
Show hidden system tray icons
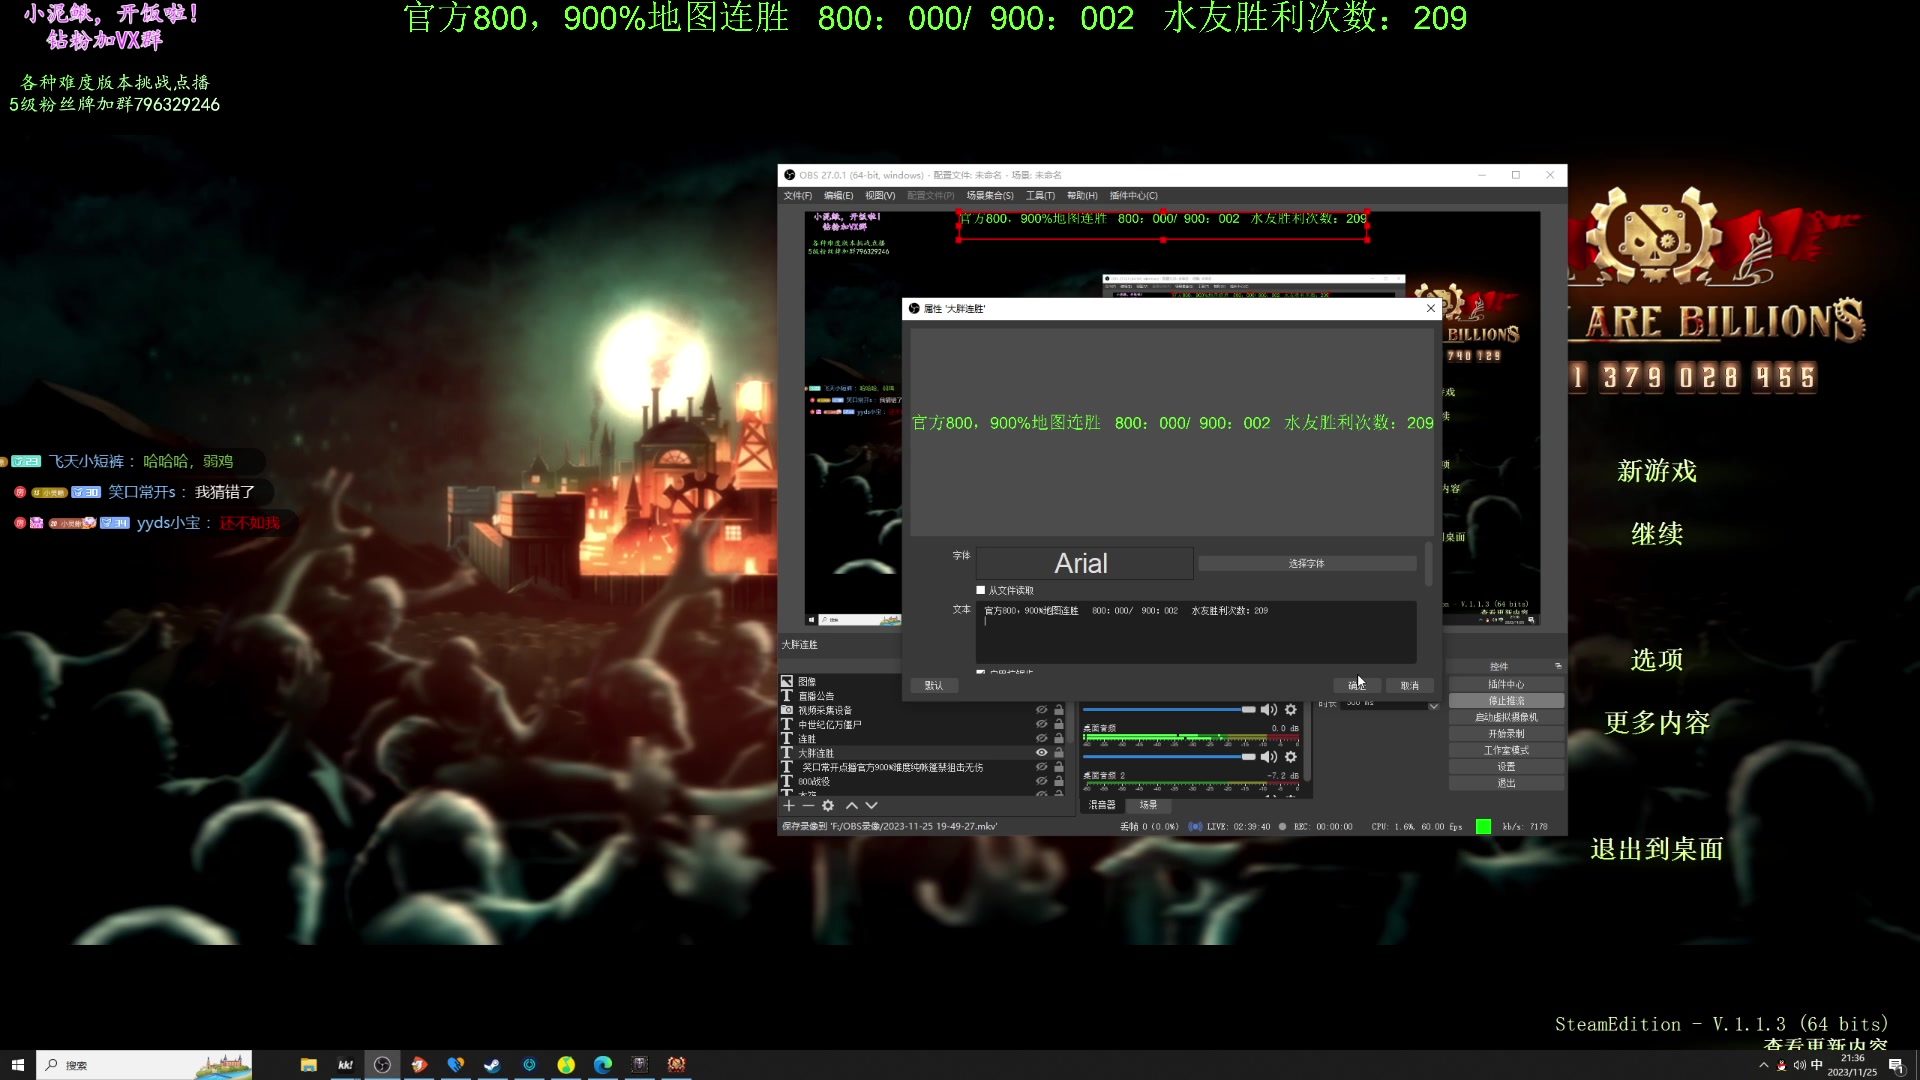[x=1763, y=1065]
